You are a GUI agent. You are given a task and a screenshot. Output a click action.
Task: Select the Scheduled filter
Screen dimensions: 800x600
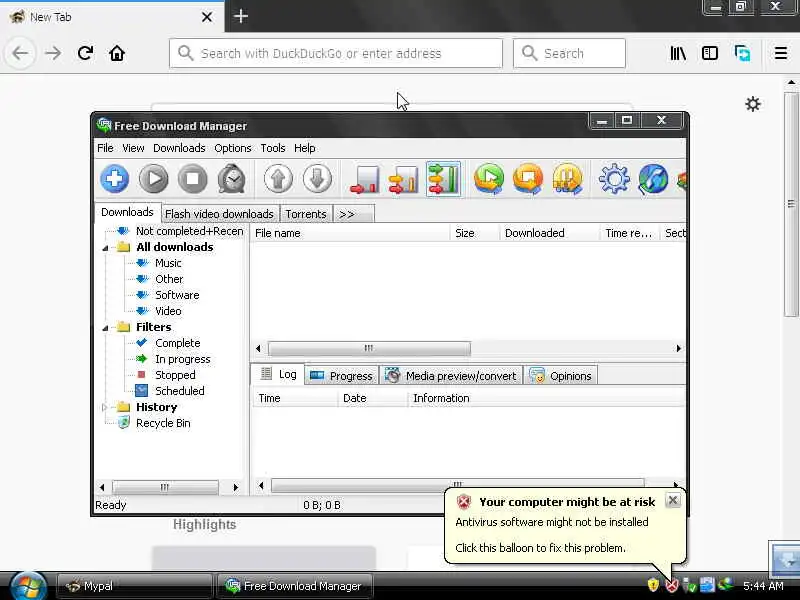click(180, 391)
